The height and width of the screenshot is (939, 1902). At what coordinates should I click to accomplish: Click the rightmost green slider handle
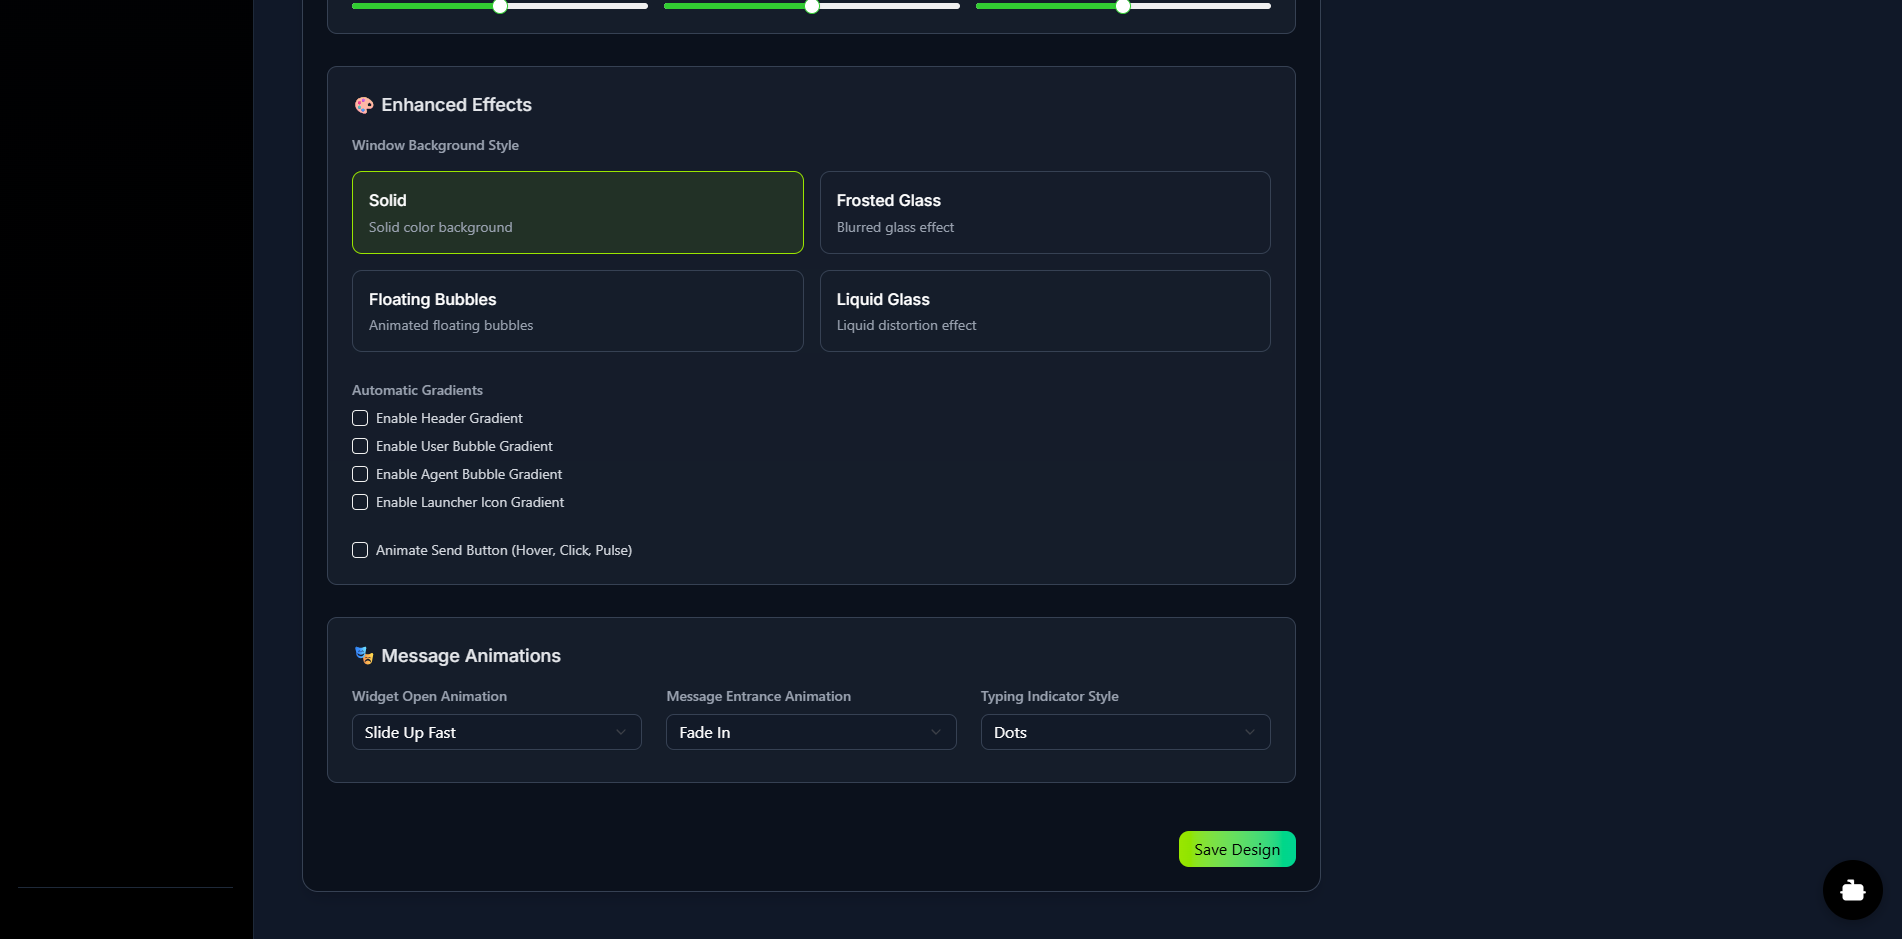tap(1123, 7)
